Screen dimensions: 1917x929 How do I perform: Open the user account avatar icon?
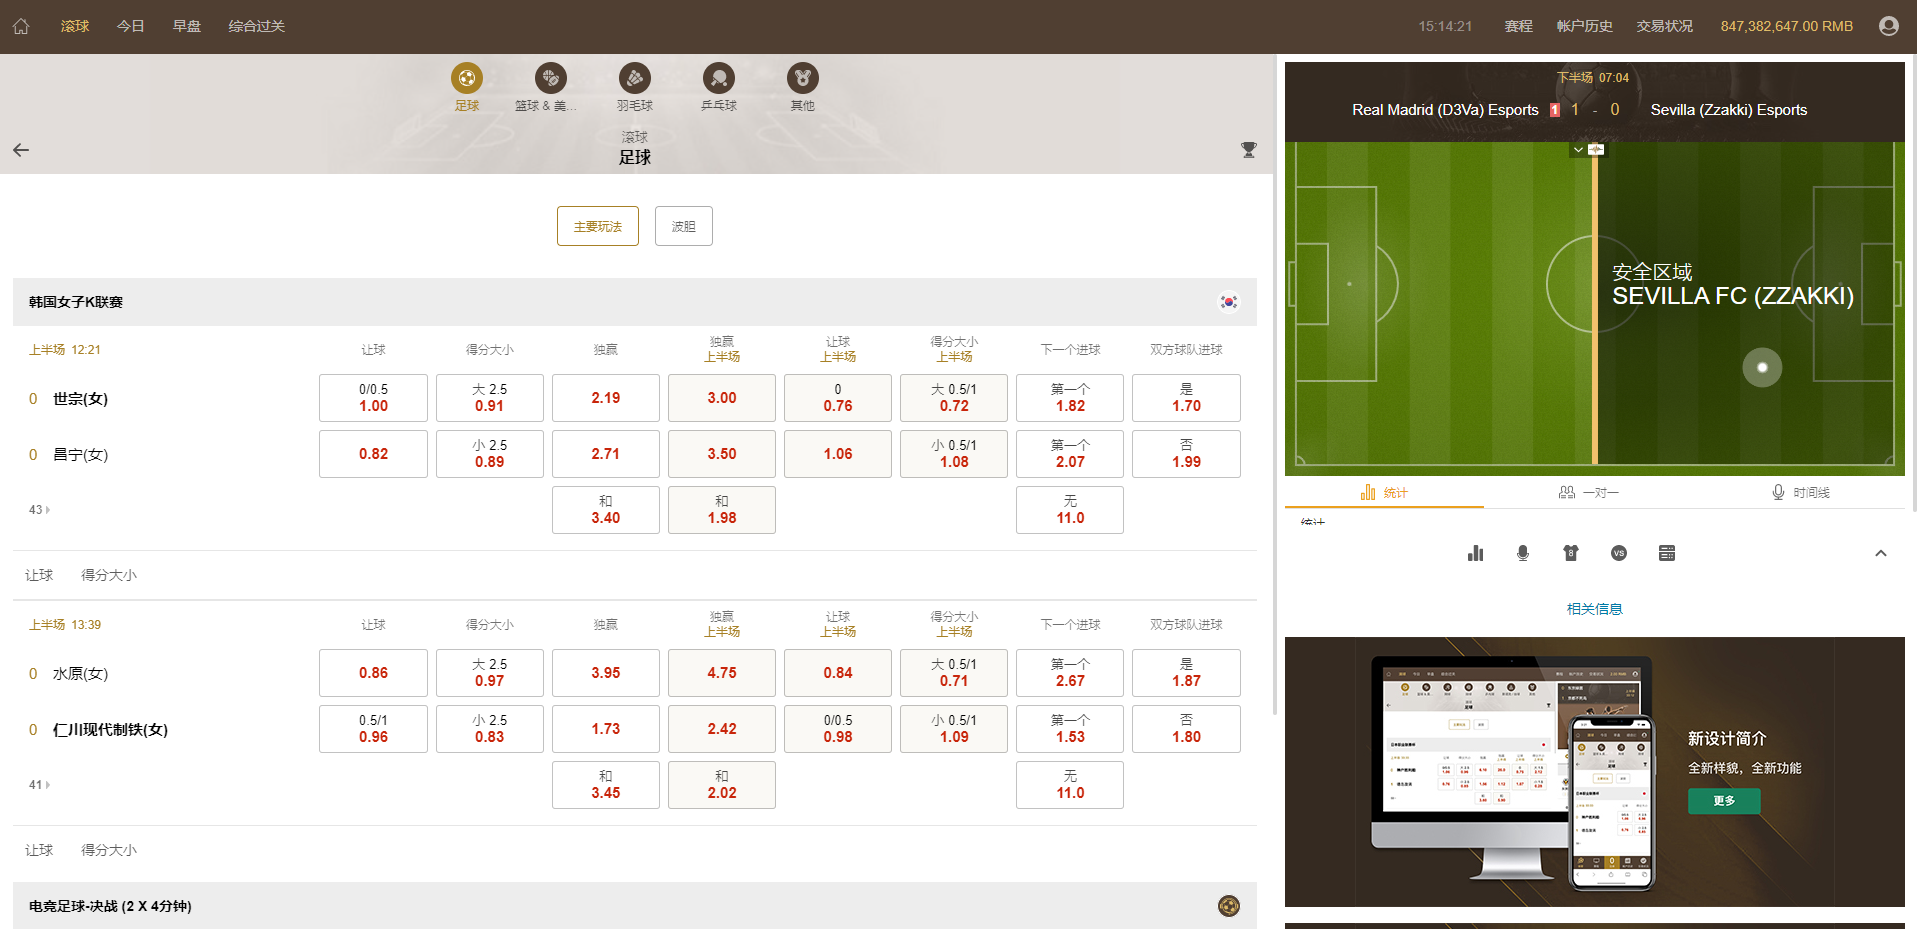[1888, 26]
